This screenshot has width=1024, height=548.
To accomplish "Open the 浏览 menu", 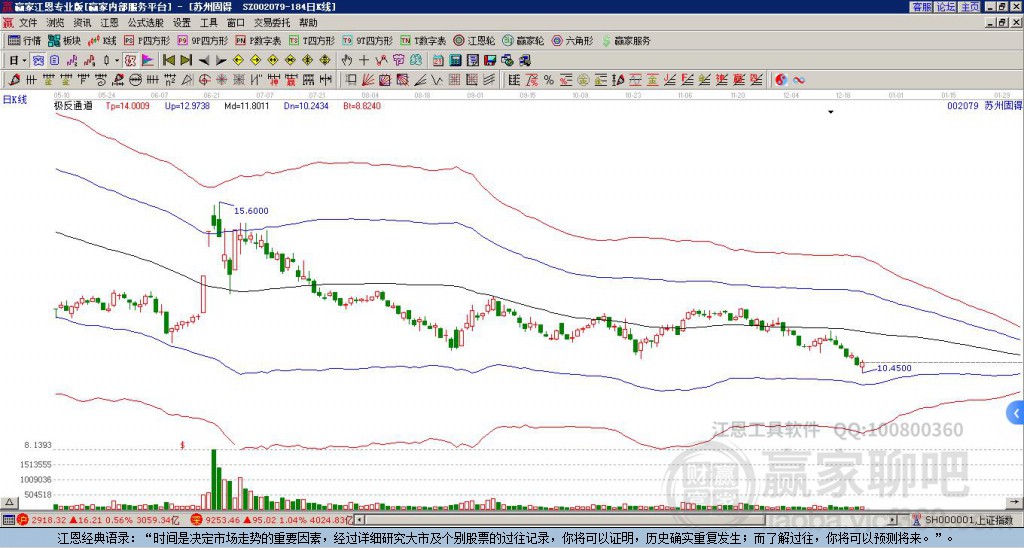I will 55,23.
